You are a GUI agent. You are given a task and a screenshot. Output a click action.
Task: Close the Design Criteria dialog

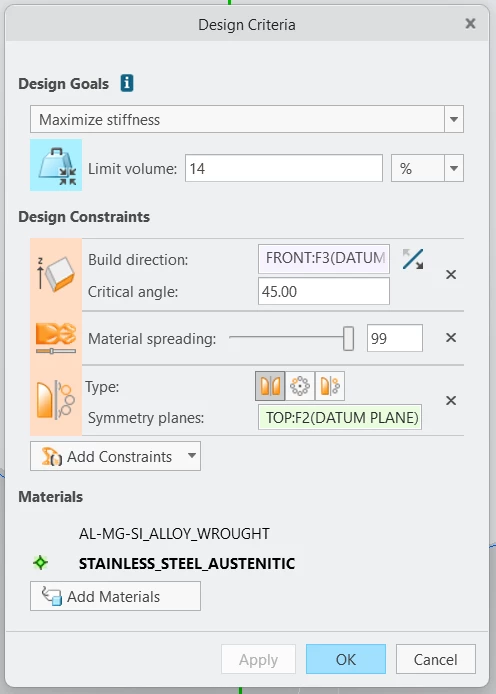pyautogui.click(x=470, y=23)
